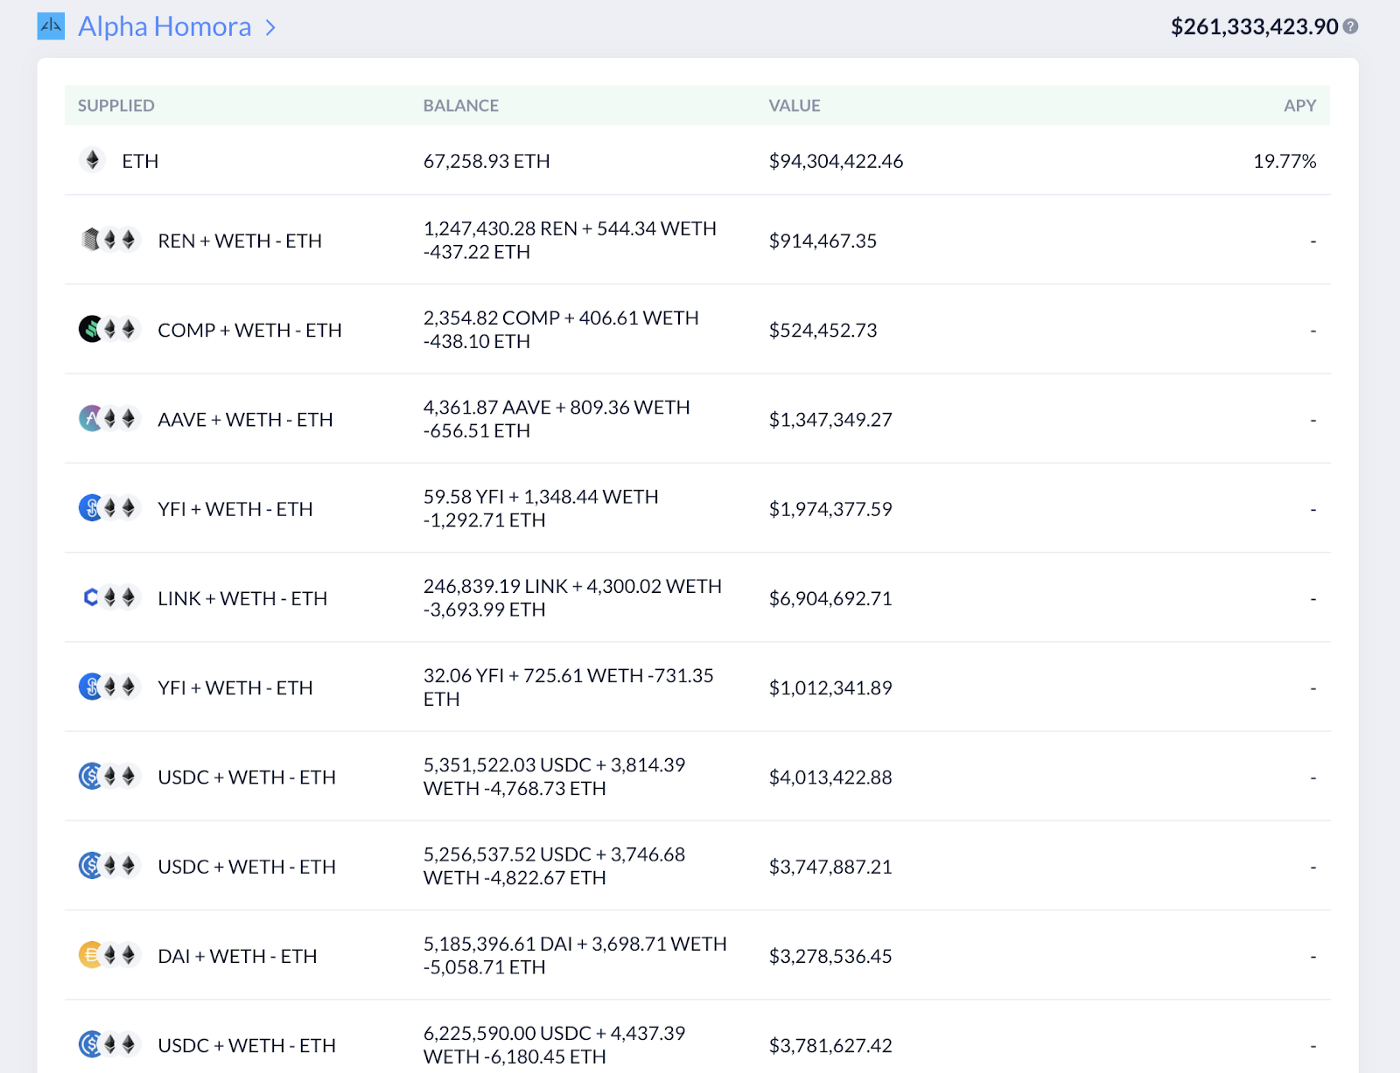Click the LINK token icon
The width and height of the screenshot is (1400, 1073).
pos(91,597)
